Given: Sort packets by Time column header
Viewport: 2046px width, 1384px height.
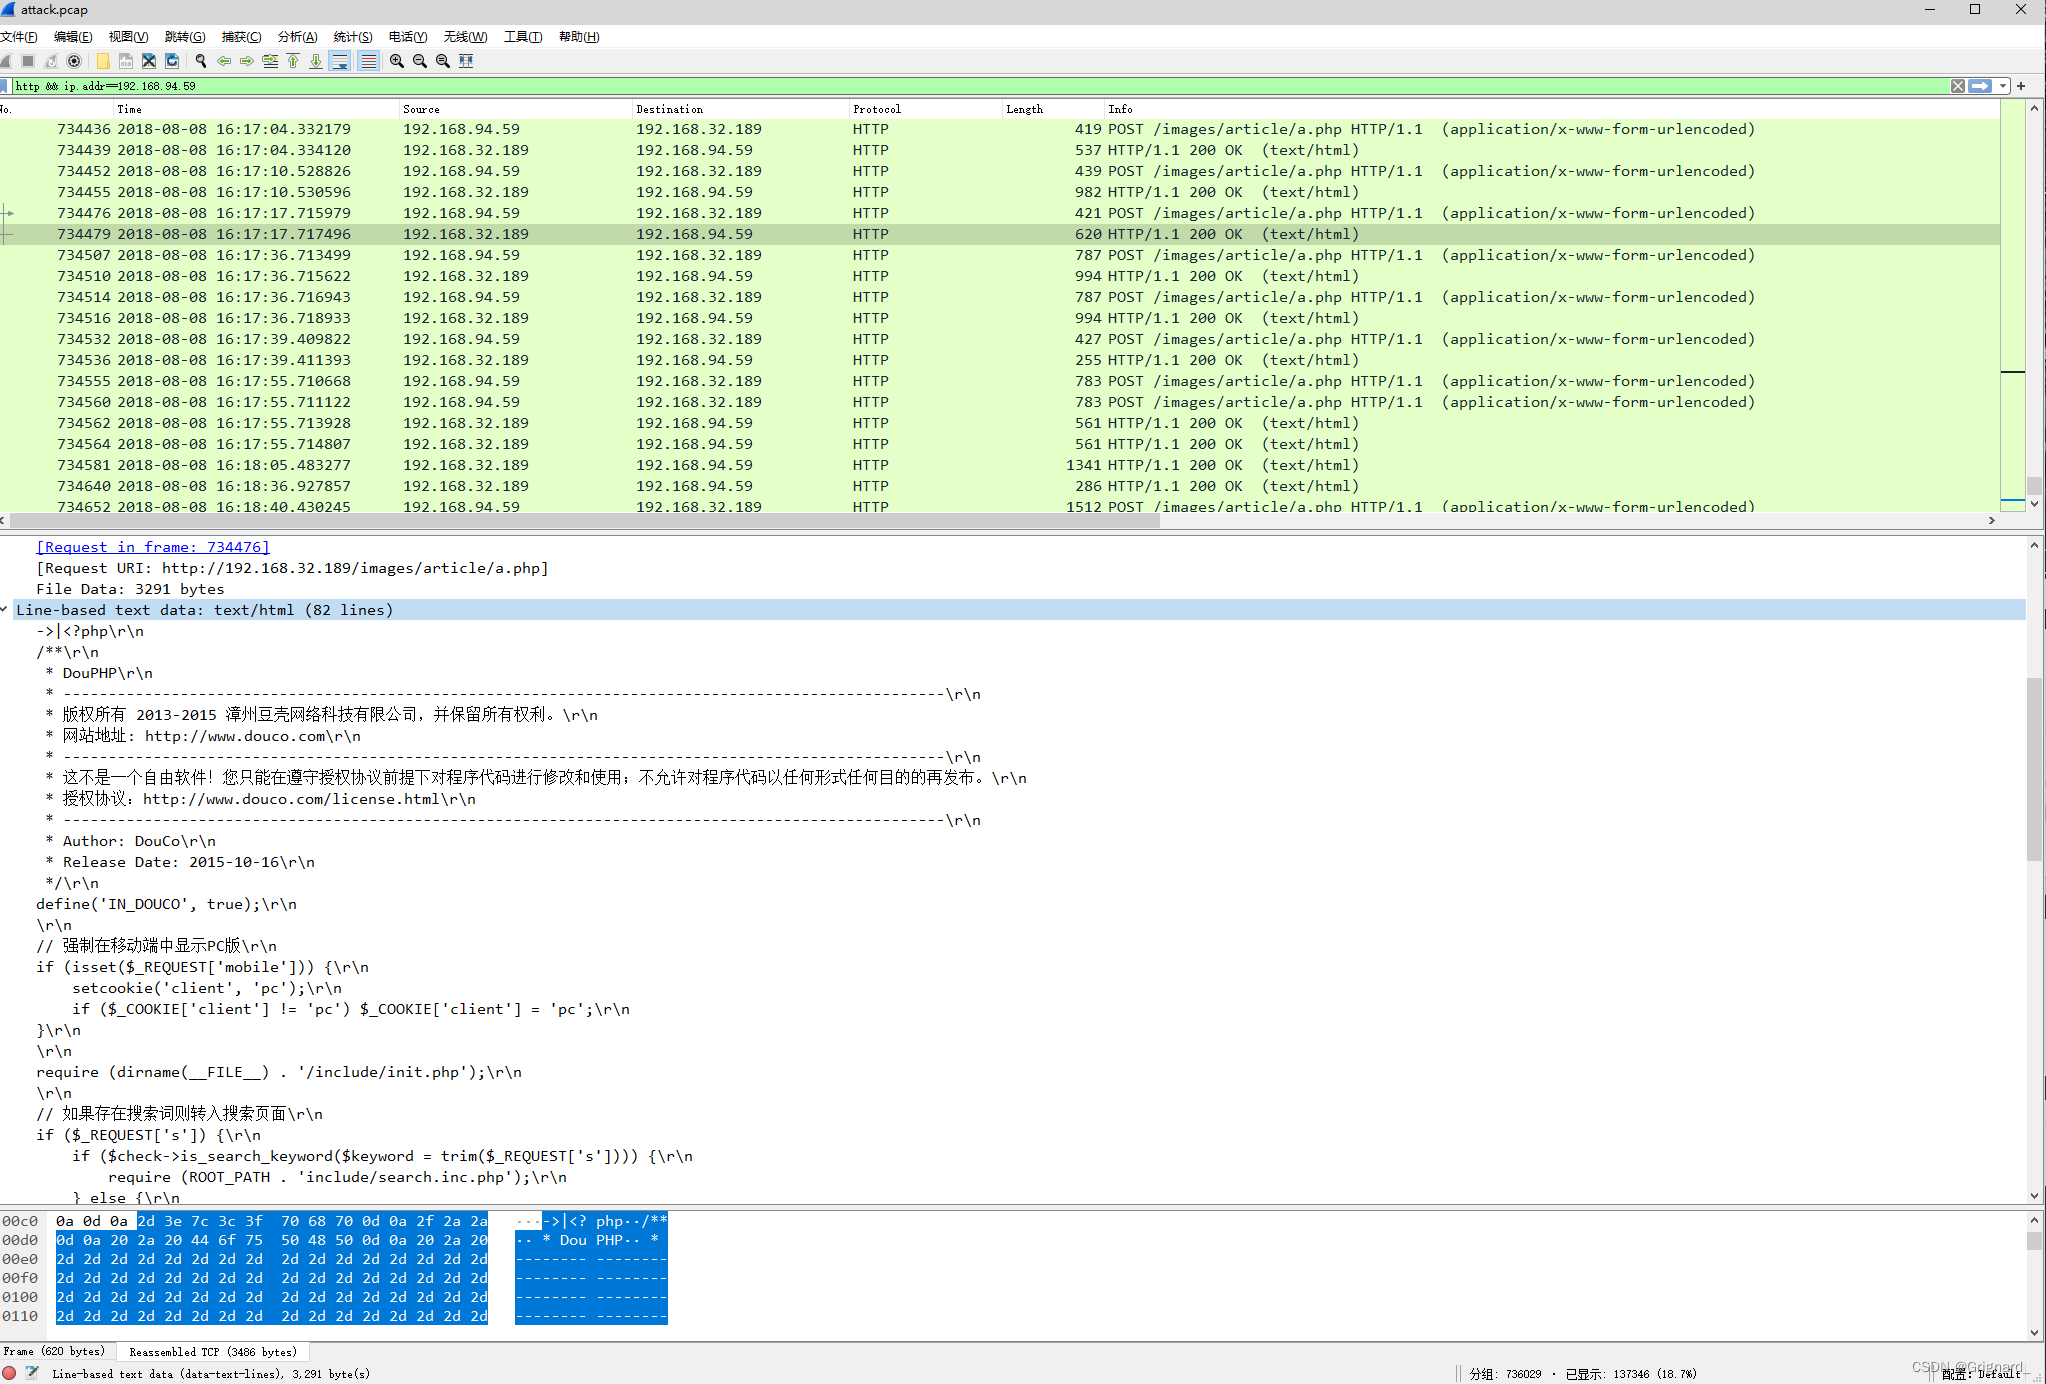Looking at the screenshot, I should point(256,109).
